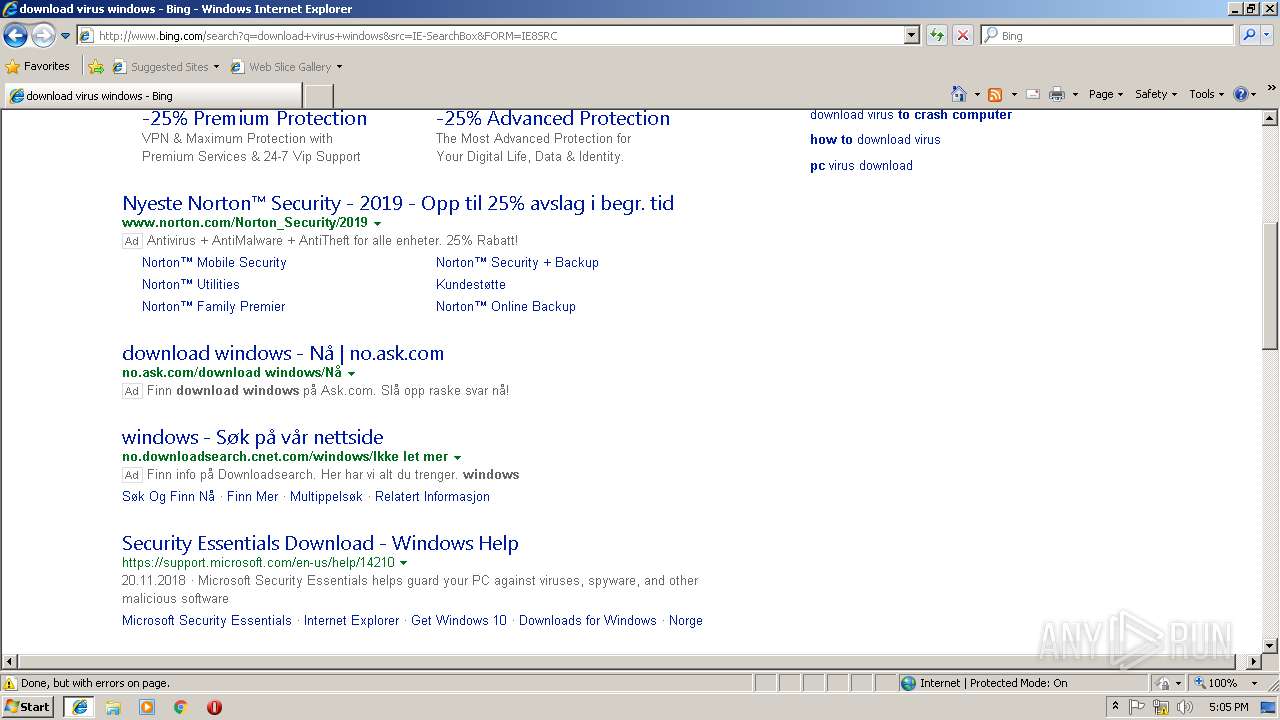Open 'Norton Utilities' sublink
Screen dimensions: 1280x720
(x=191, y=284)
